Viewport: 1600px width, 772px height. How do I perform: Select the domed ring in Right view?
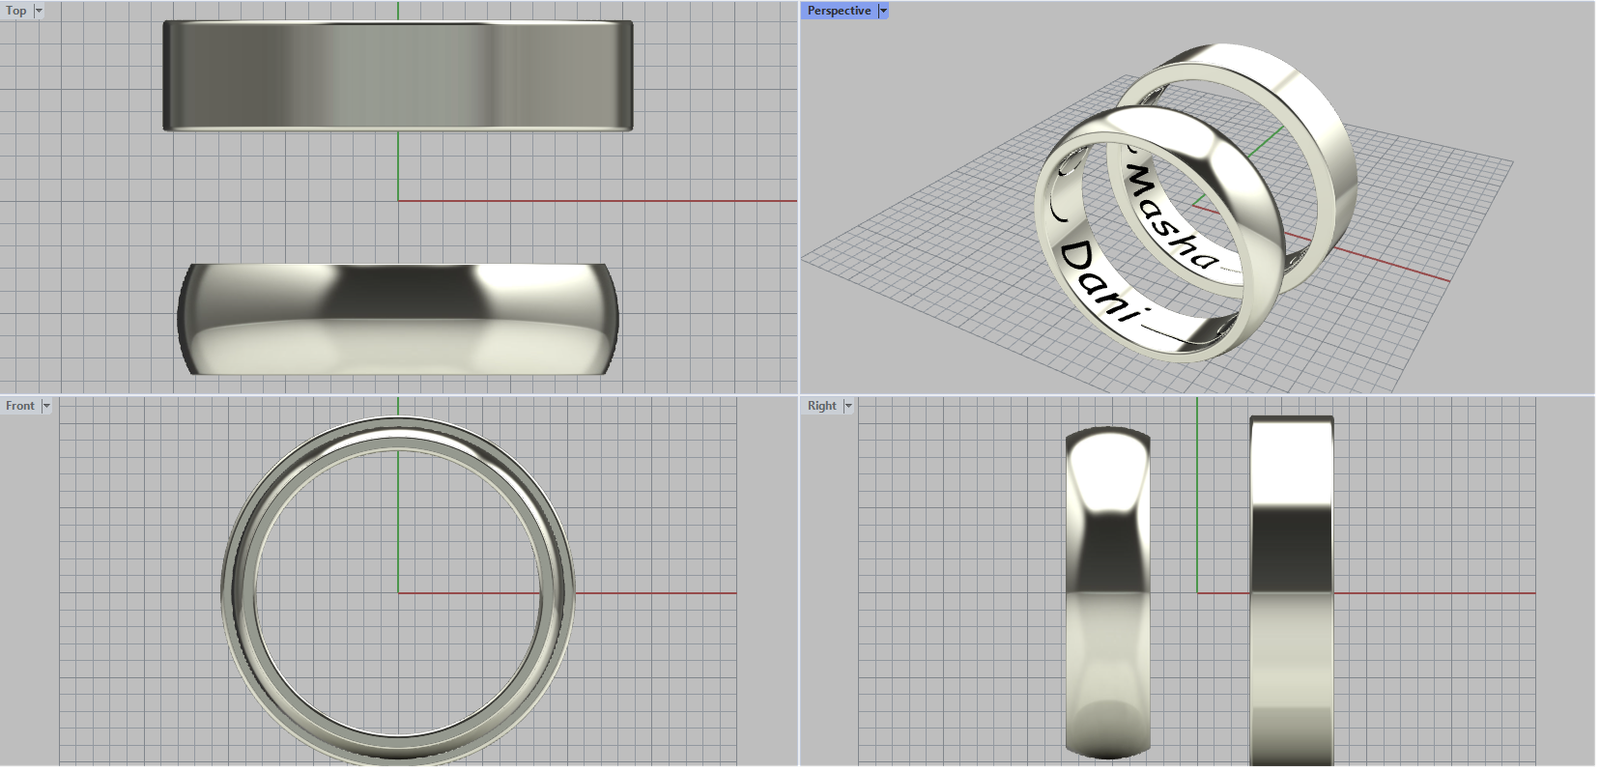point(1107,590)
